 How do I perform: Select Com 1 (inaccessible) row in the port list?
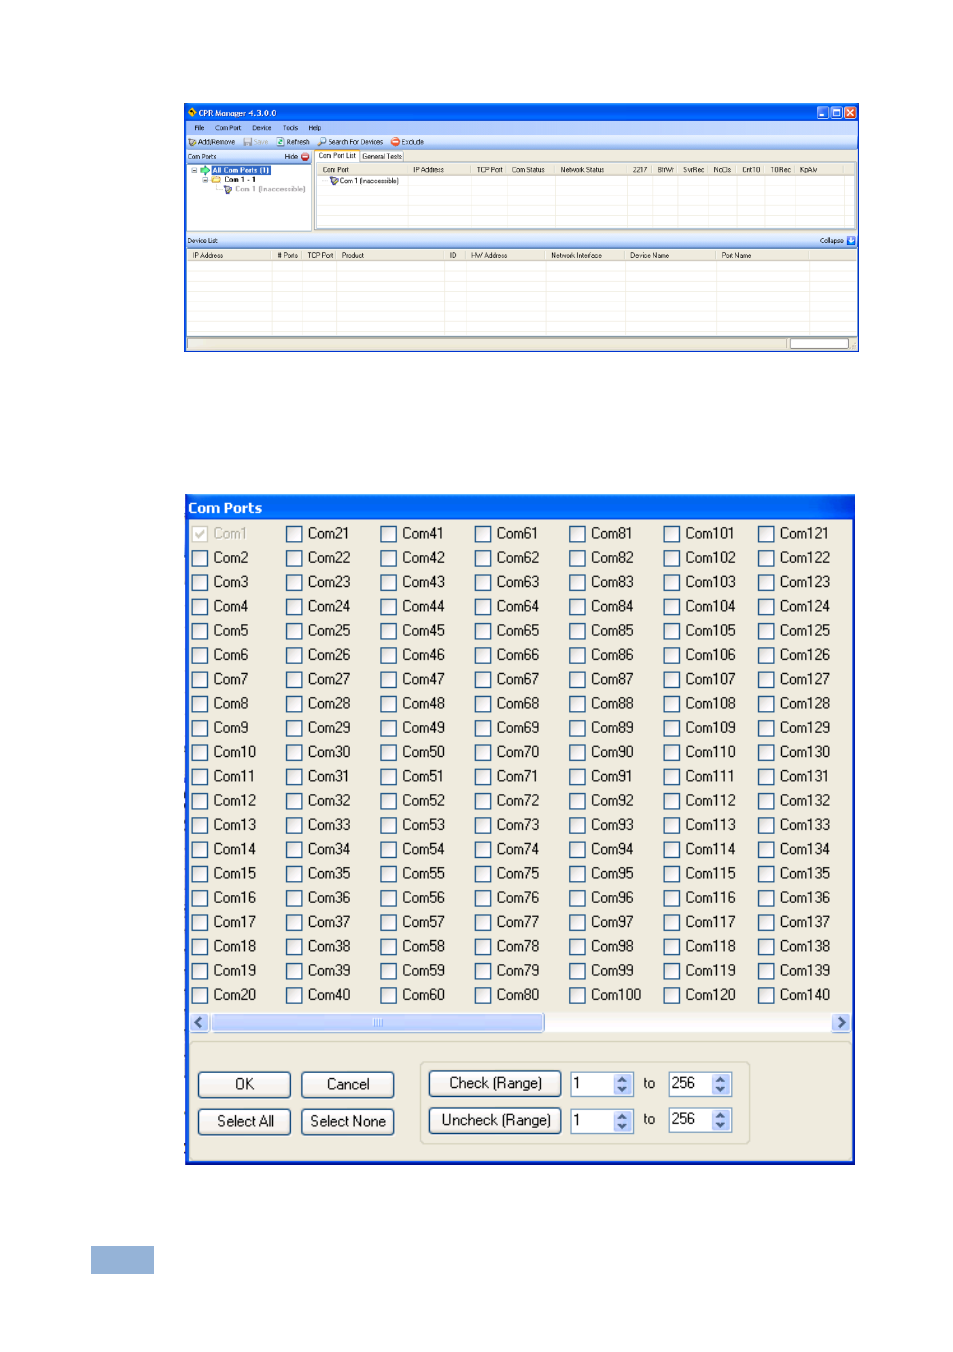click(x=364, y=181)
